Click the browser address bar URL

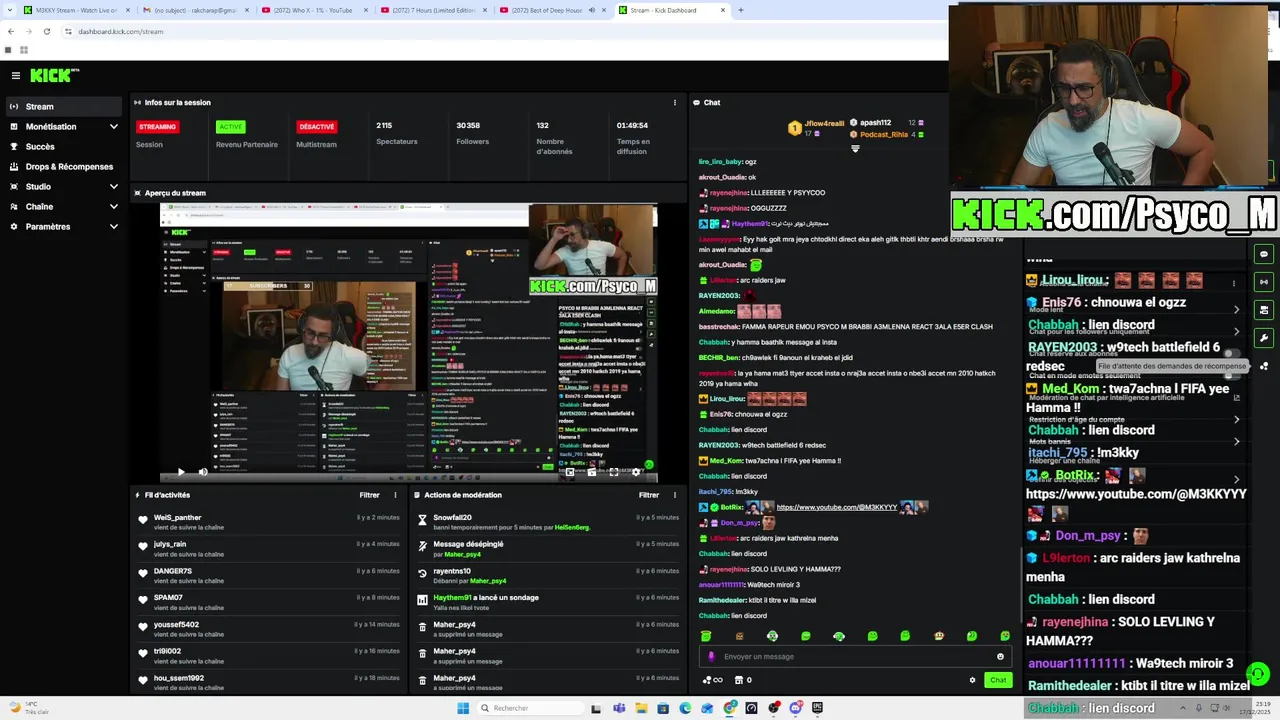121,31
